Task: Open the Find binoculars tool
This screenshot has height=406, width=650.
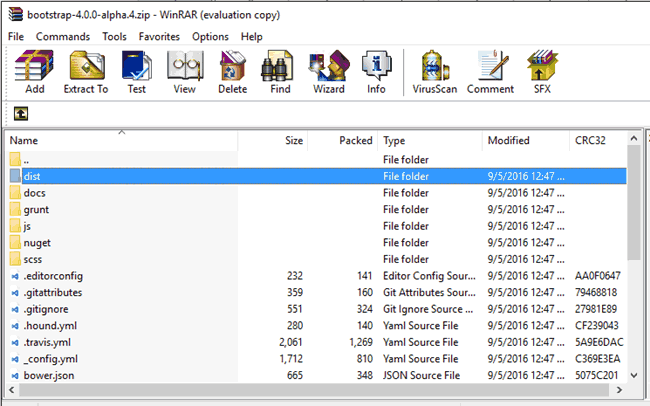Action: pos(280,72)
